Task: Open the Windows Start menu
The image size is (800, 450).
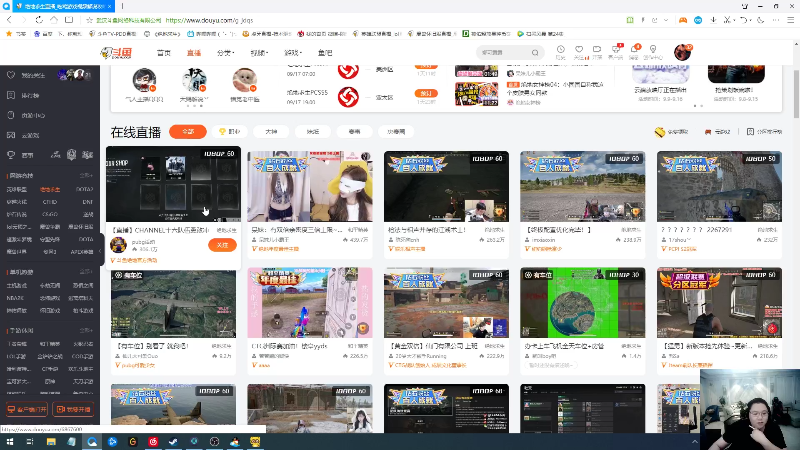Action: pyautogui.click(x=10, y=441)
